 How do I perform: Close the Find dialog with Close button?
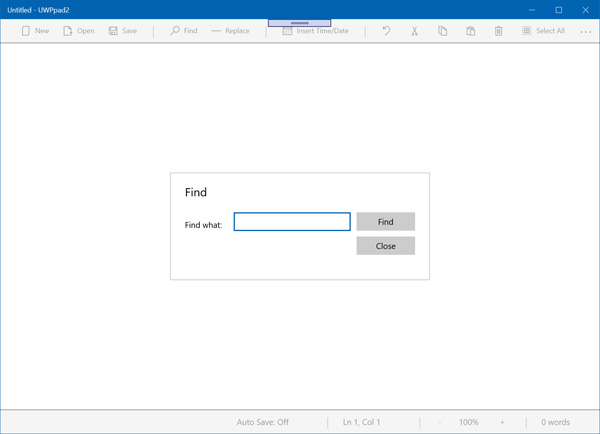click(x=385, y=246)
